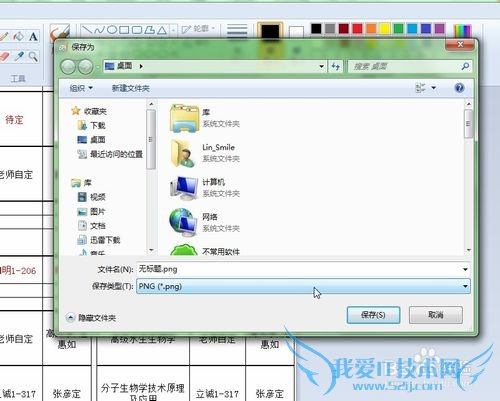Select the 库 system folder item
Image resolution: width=500 pixels, height=401 pixels.
205,118
